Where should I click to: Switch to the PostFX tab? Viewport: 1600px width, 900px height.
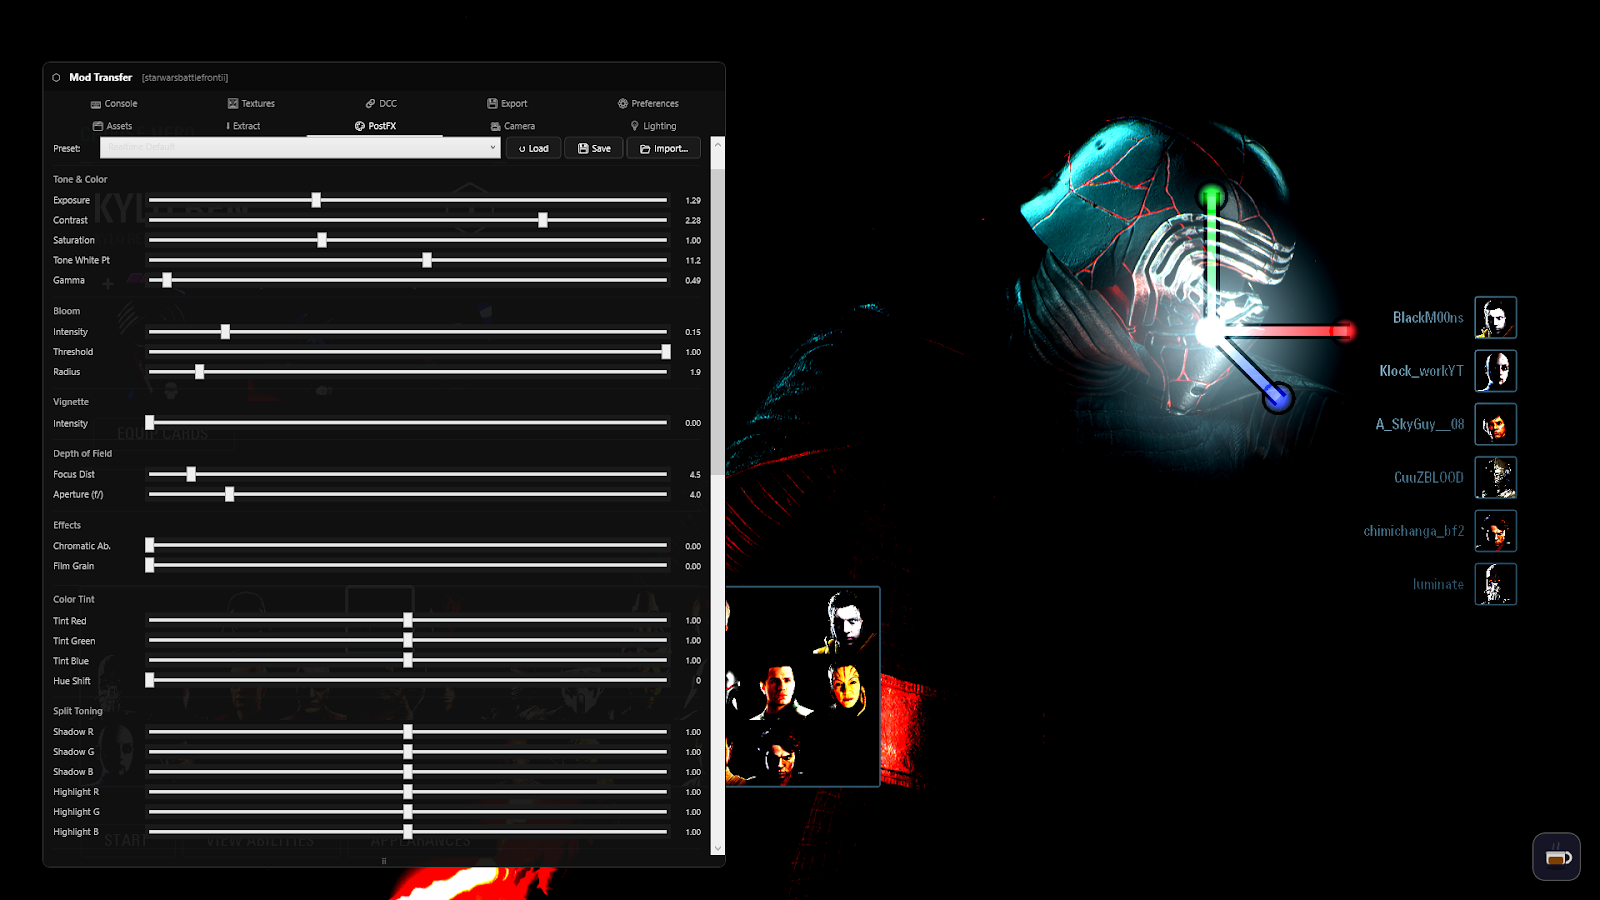(x=376, y=126)
